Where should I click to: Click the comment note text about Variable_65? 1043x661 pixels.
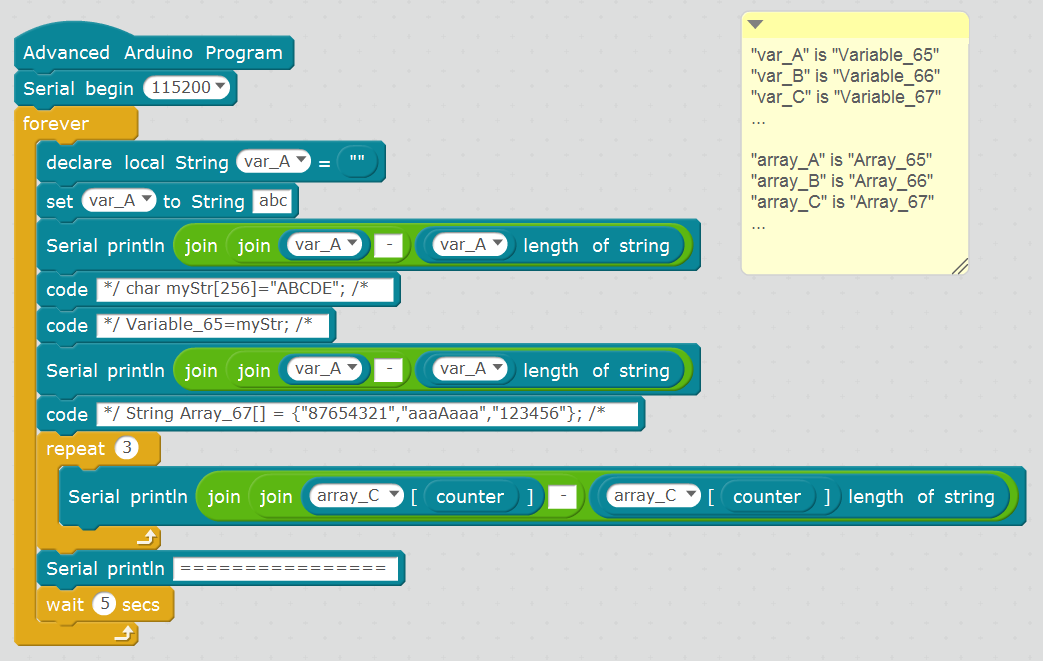coord(844,56)
